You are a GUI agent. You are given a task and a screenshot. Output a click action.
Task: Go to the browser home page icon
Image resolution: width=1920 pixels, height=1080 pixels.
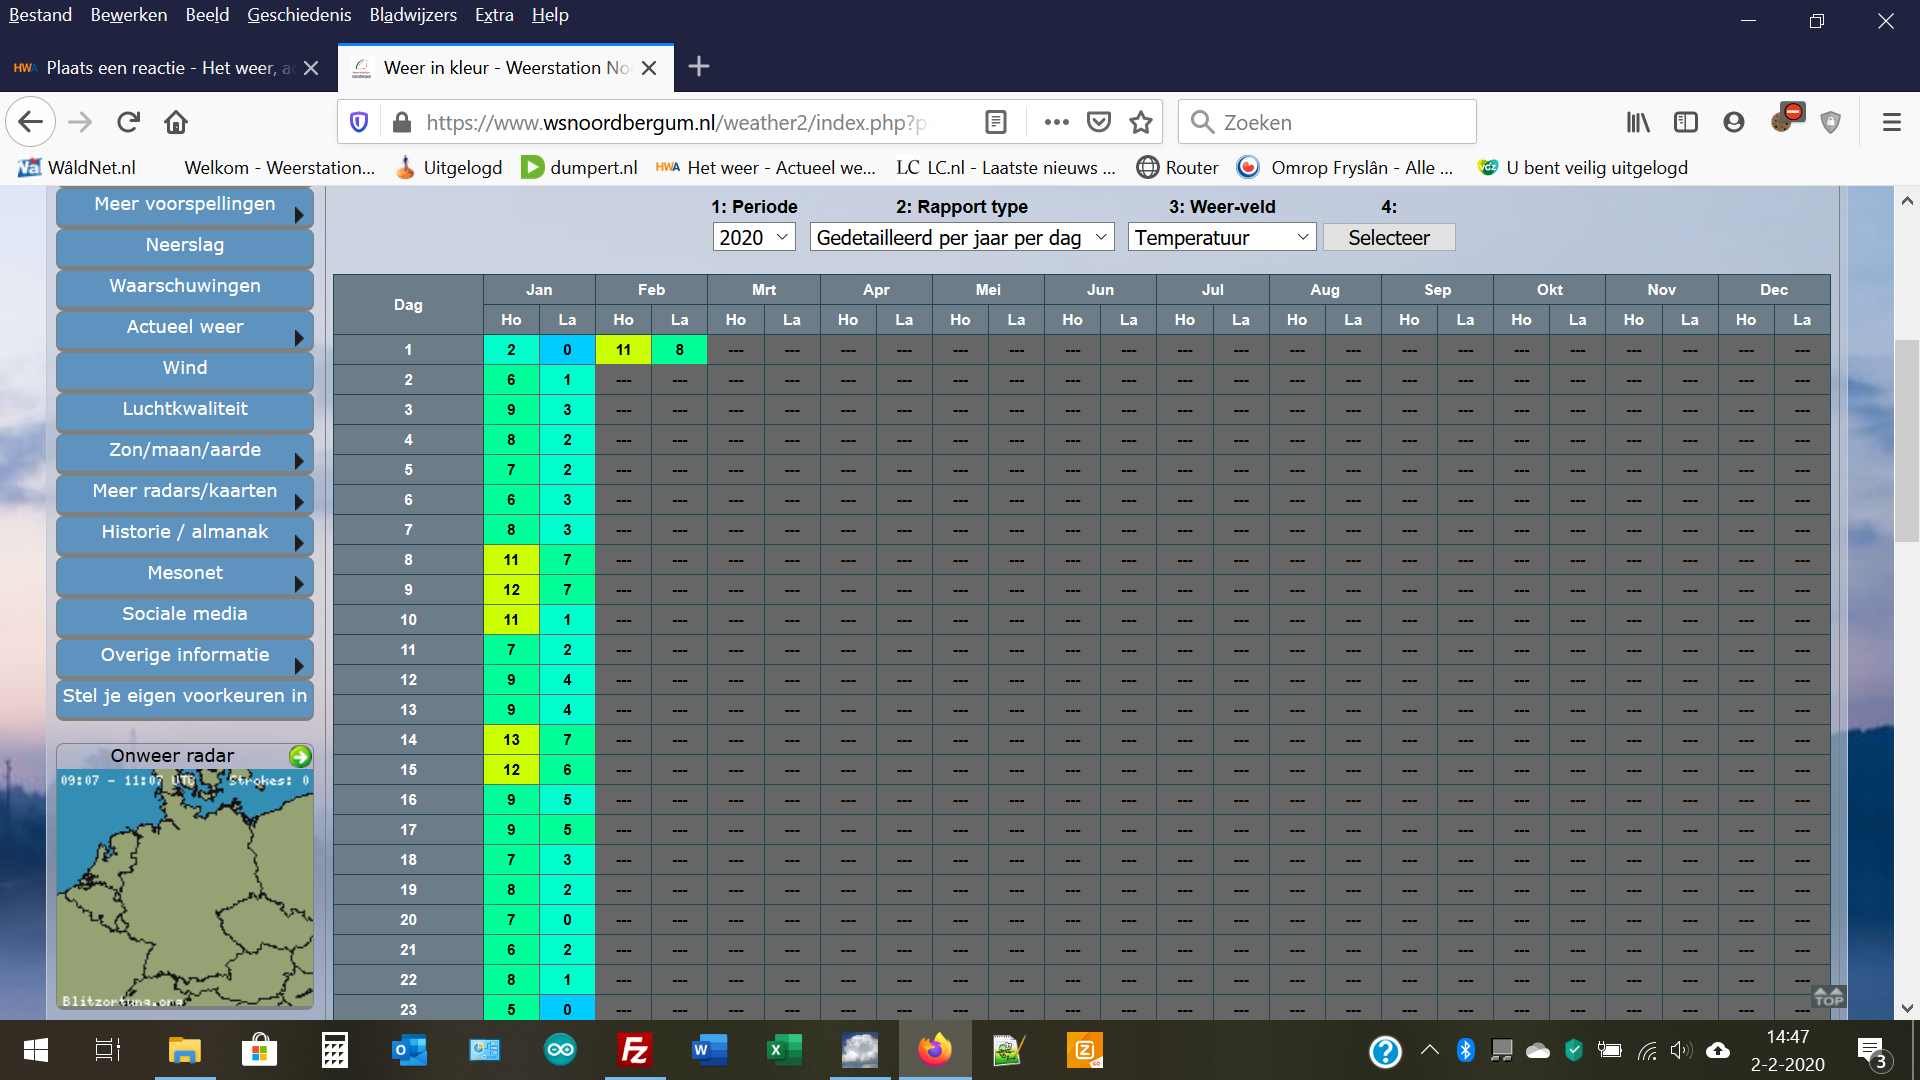(176, 122)
